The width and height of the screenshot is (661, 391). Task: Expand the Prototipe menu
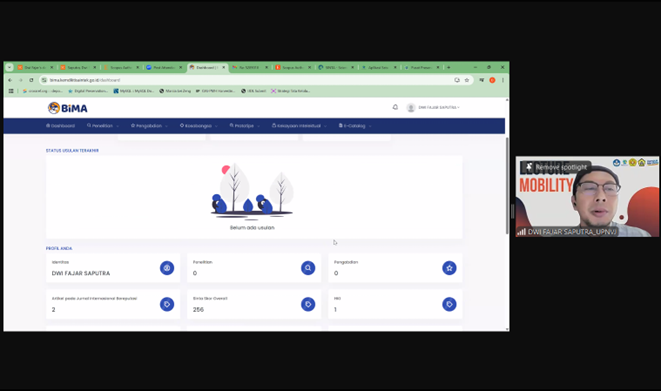tap(245, 126)
